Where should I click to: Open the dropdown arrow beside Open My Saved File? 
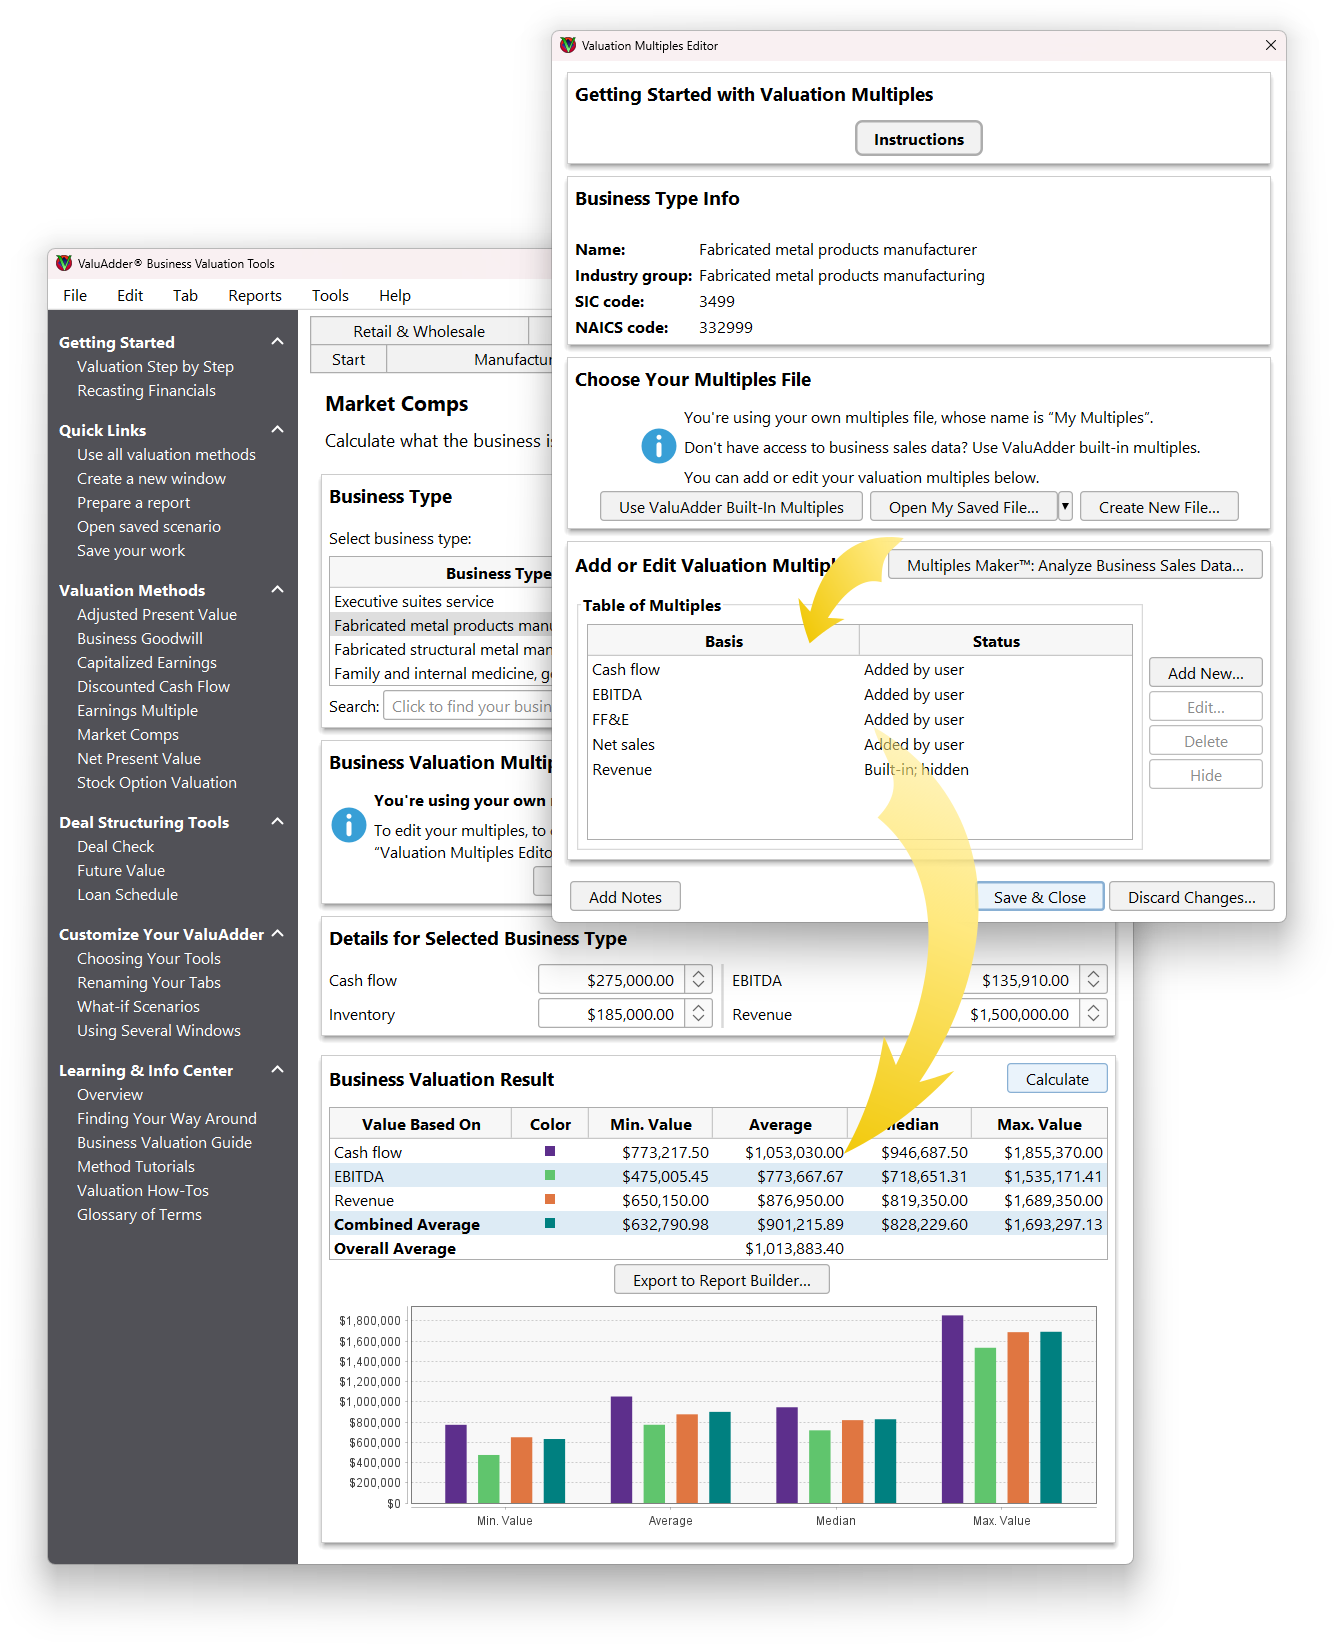[1065, 507]
